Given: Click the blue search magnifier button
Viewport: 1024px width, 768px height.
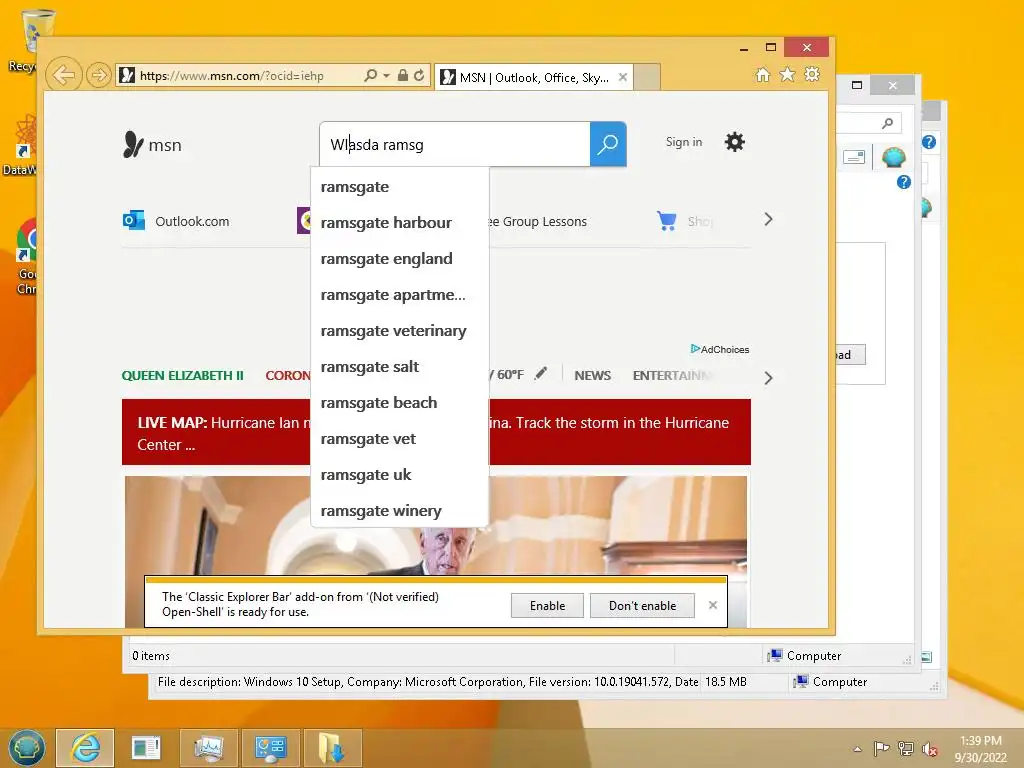Looking at the screenshot, I should point(608,144).
